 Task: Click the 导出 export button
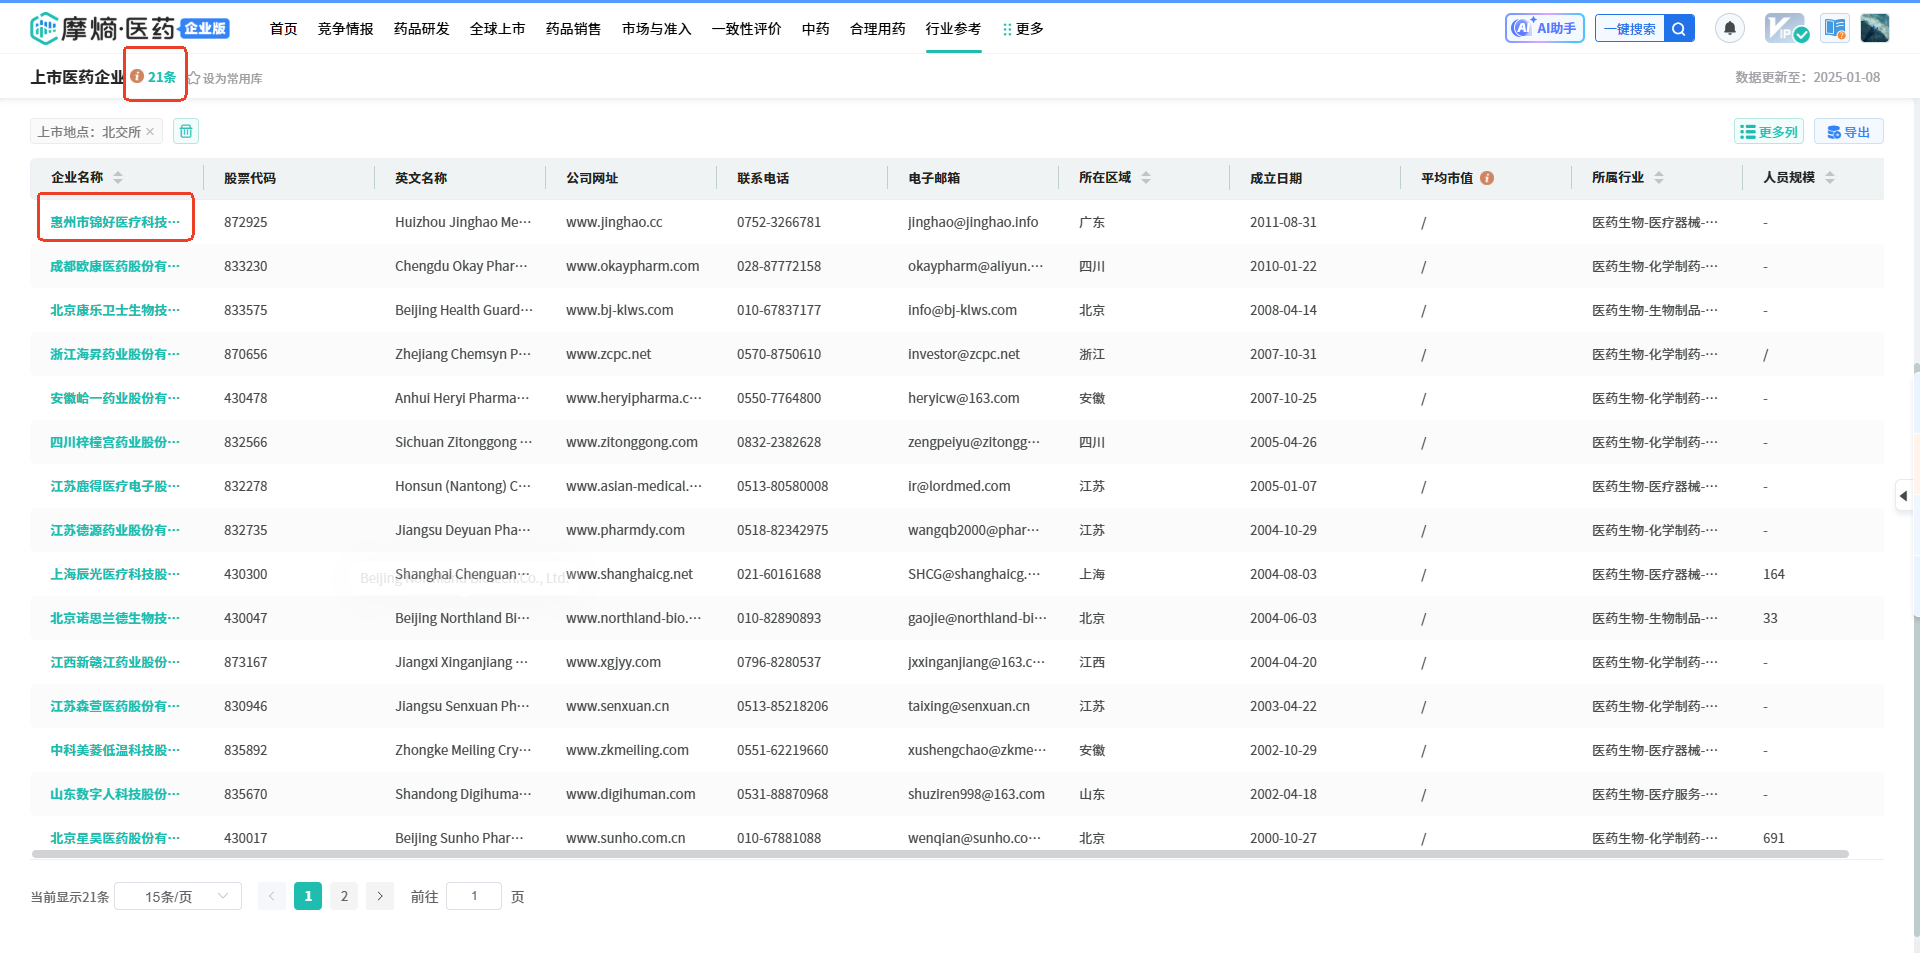(1848, 132)
